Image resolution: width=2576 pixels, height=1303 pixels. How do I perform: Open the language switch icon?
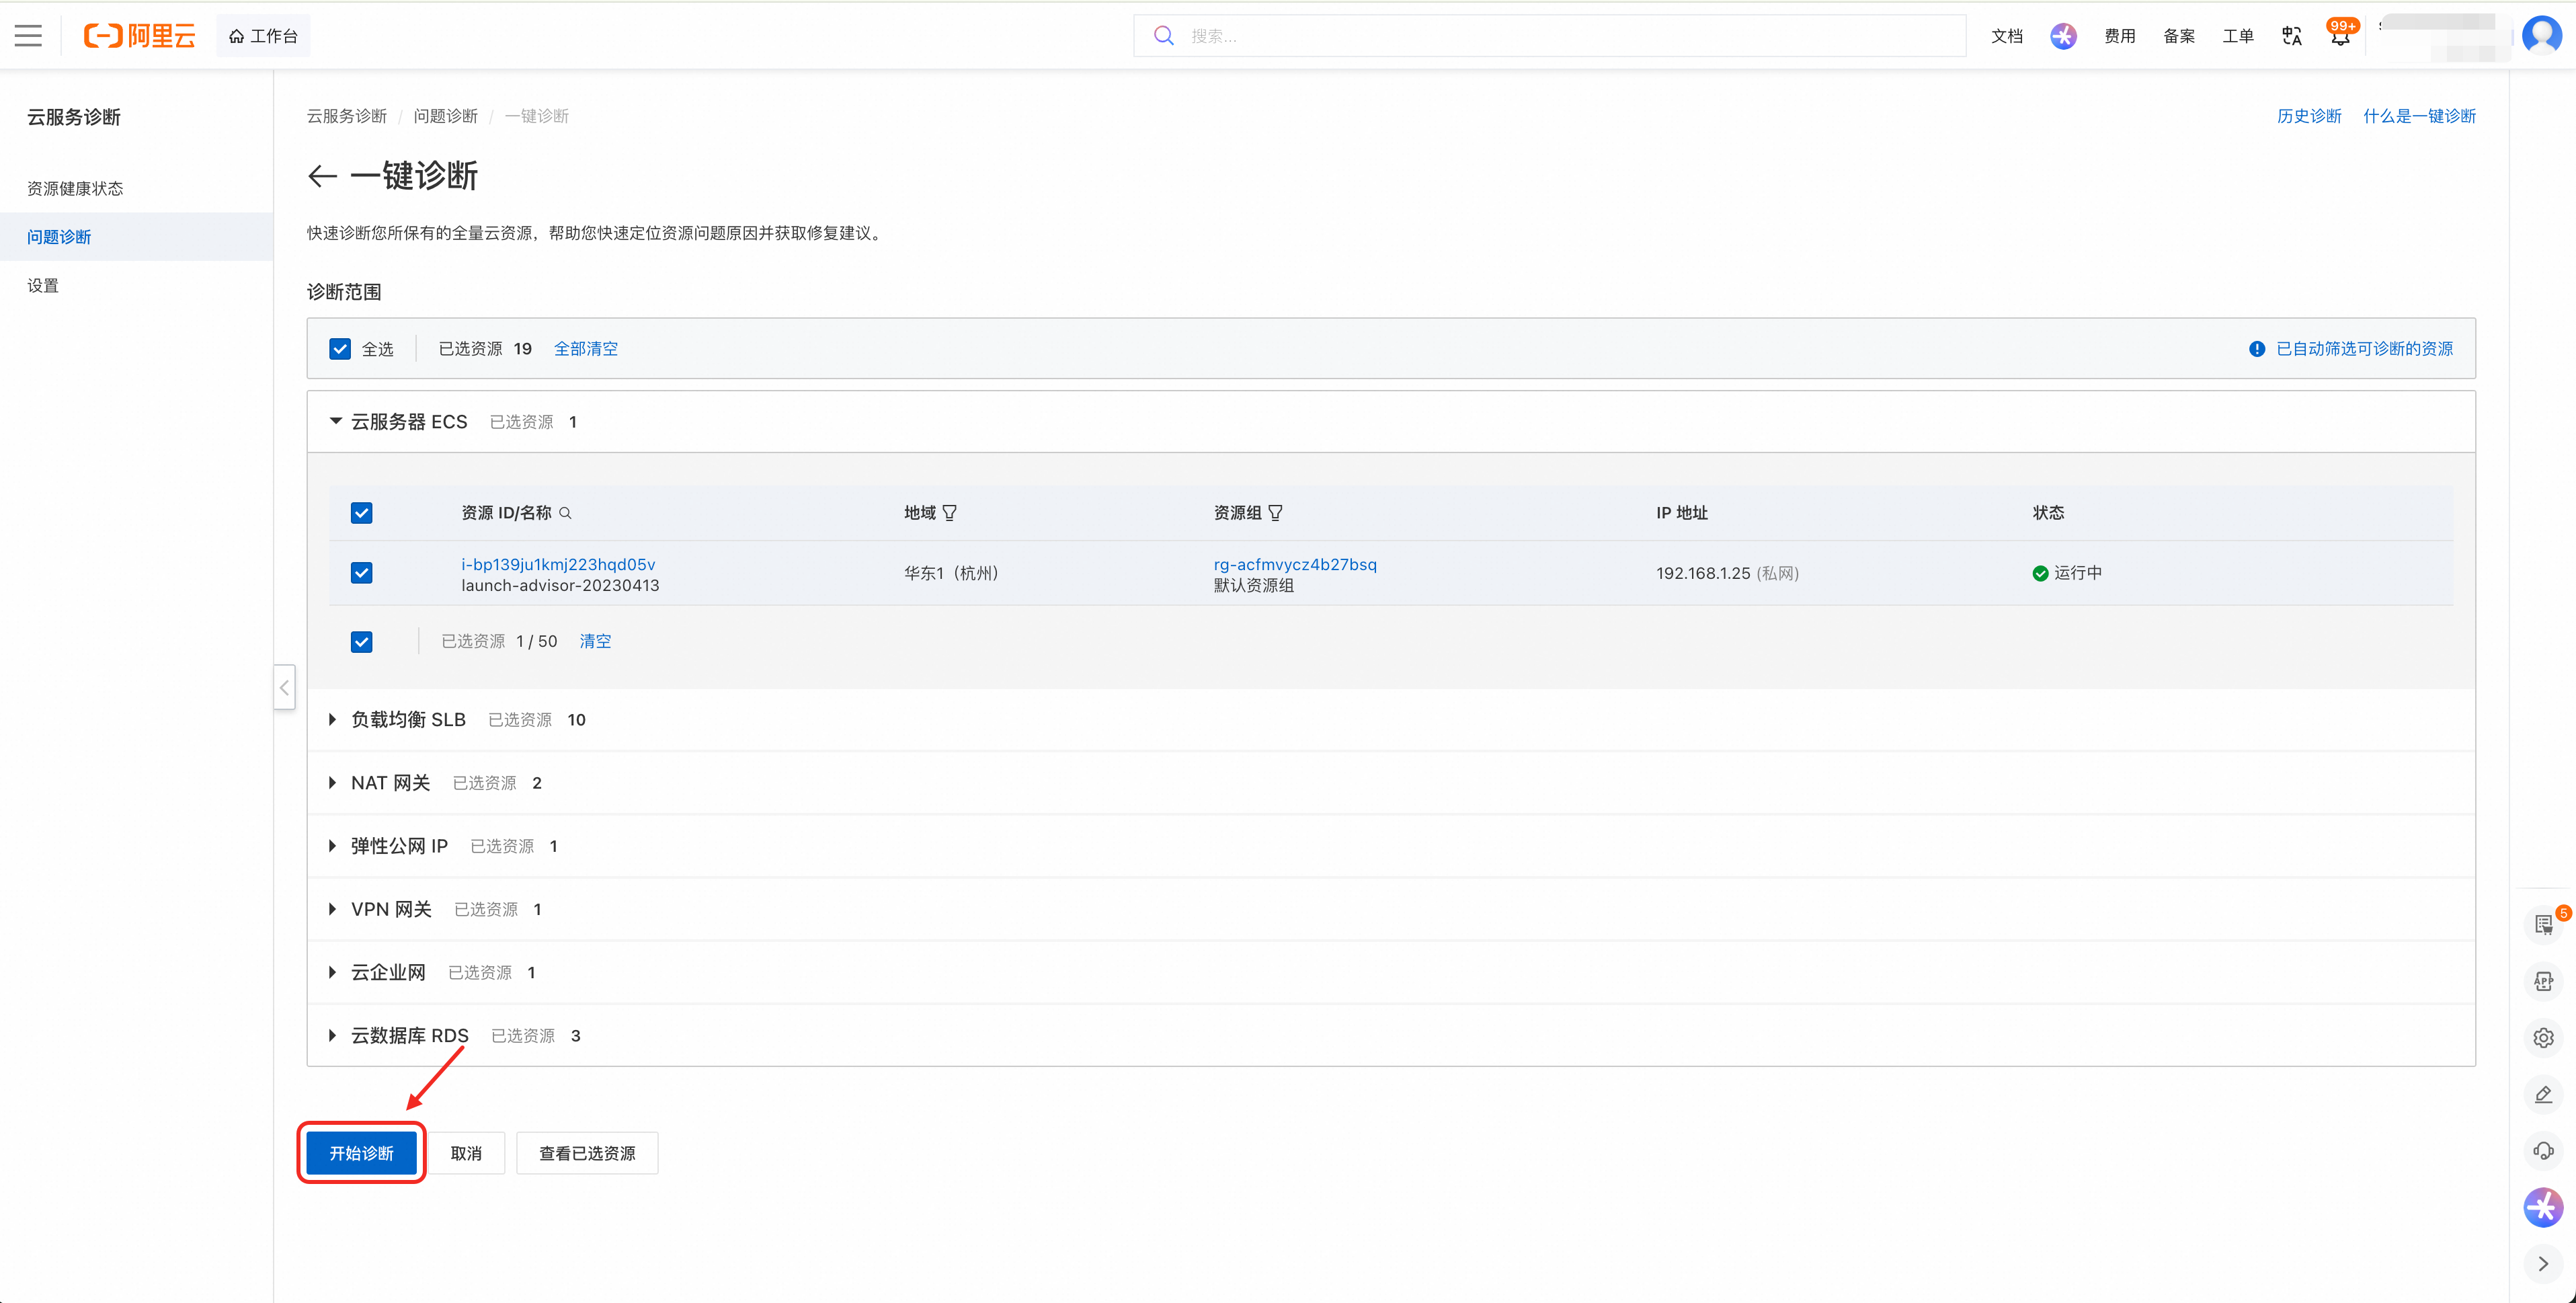coord(2292,36)
